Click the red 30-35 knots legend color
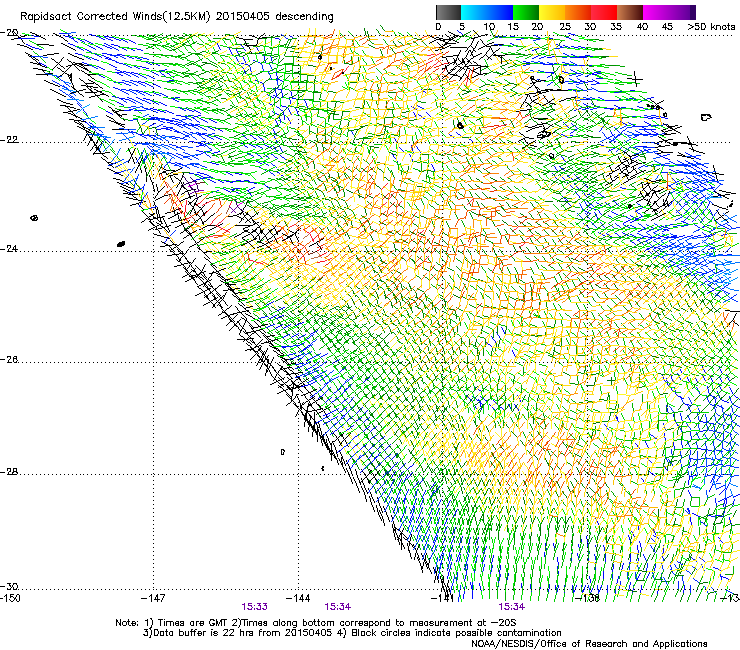The width and height of the screenshot is (740, 650). tap(604, 12)
